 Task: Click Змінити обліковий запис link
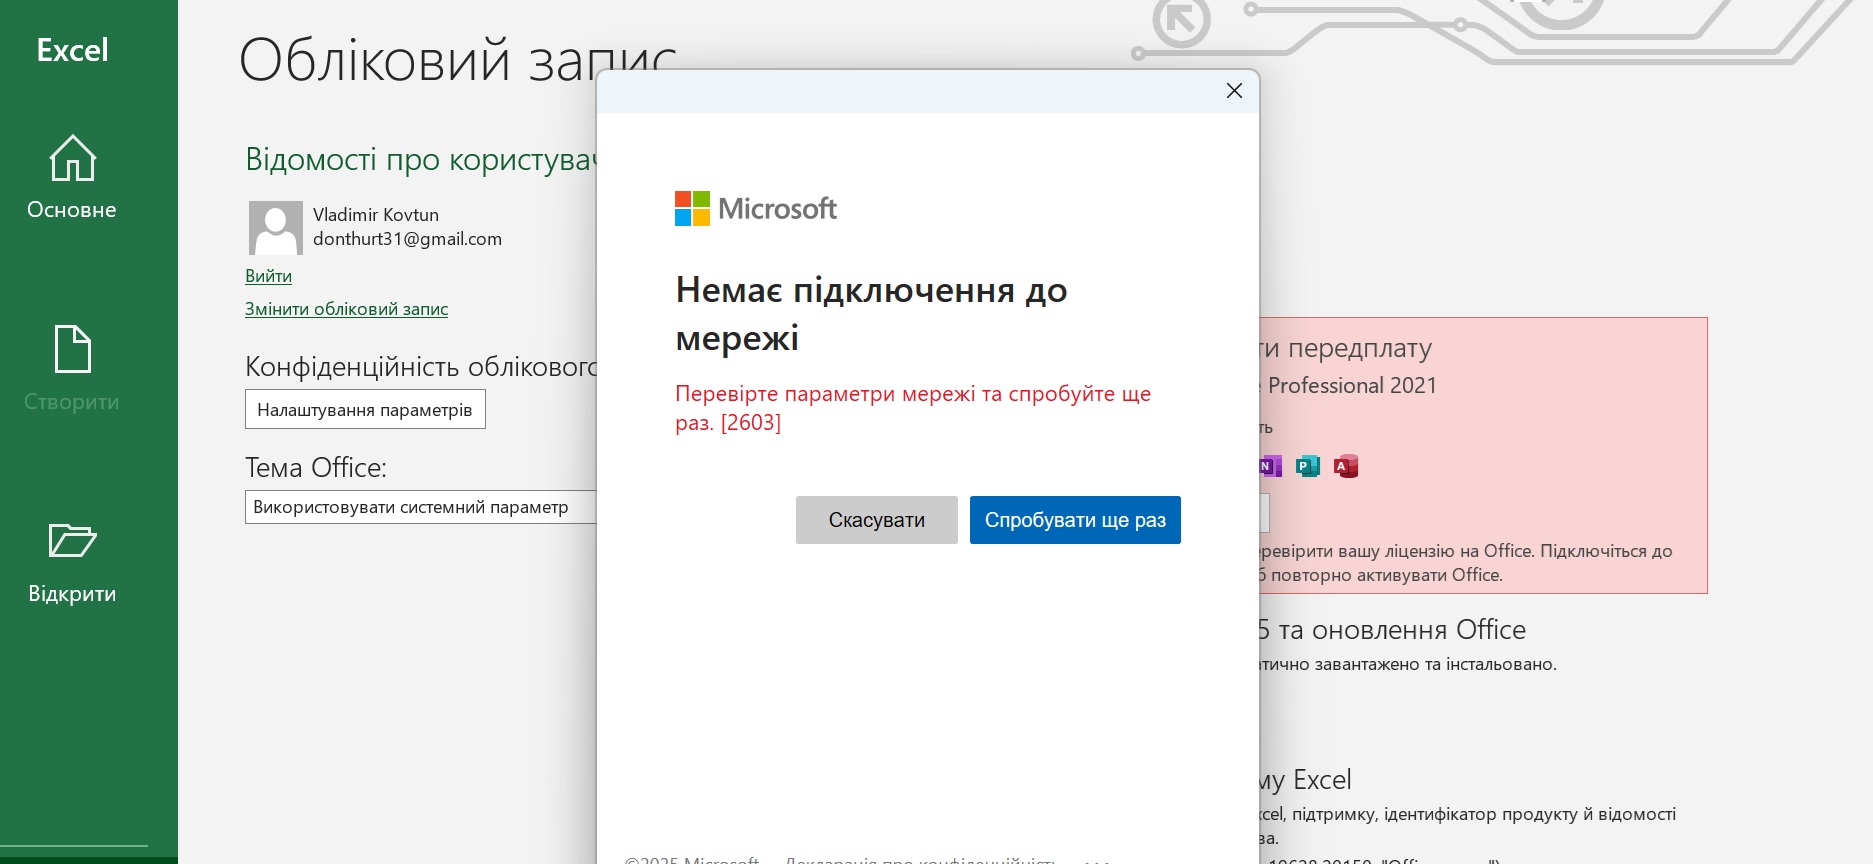point(346,309)
